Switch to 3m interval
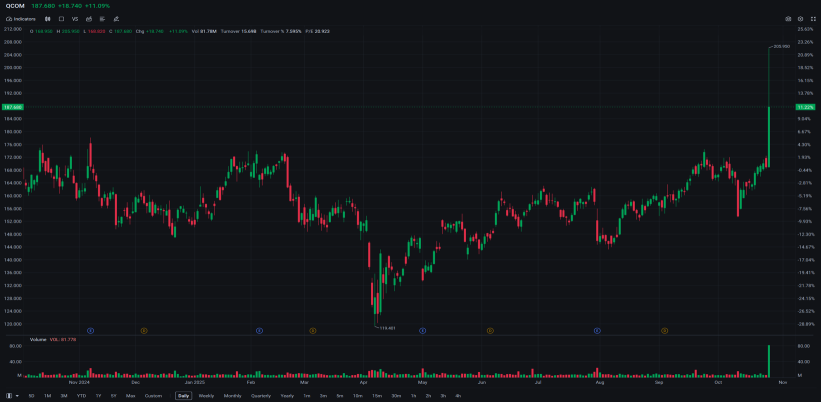This screenshot has width=821, height=402. pyautogui.click(x=324, y=396)
